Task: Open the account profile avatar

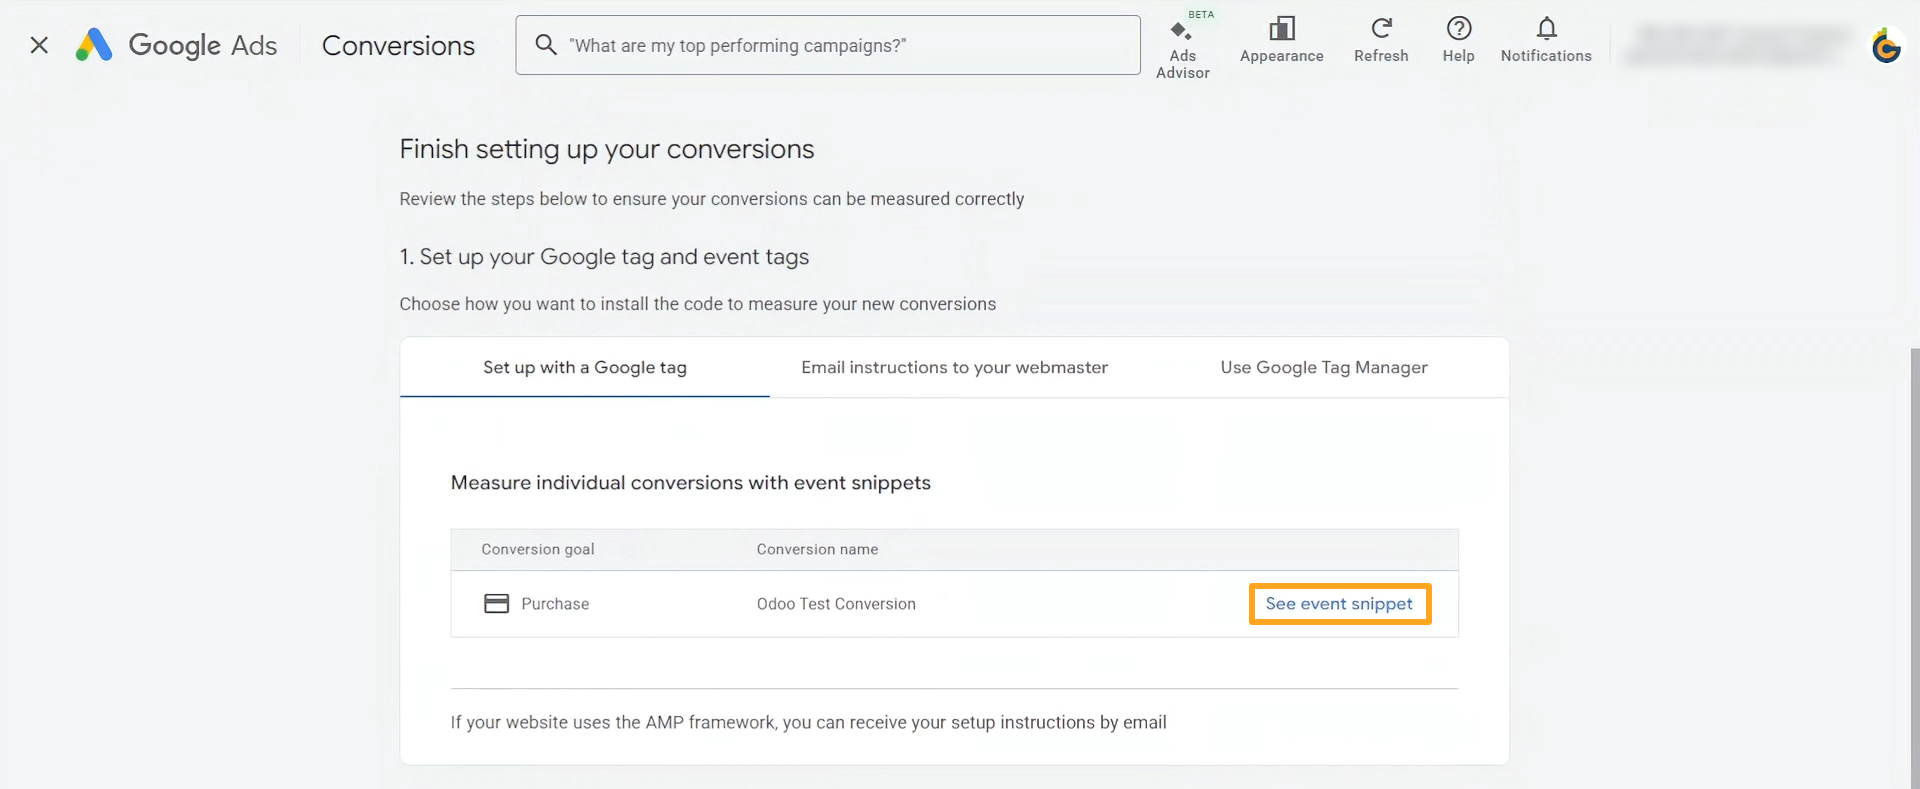Action: coord(1886,46)
